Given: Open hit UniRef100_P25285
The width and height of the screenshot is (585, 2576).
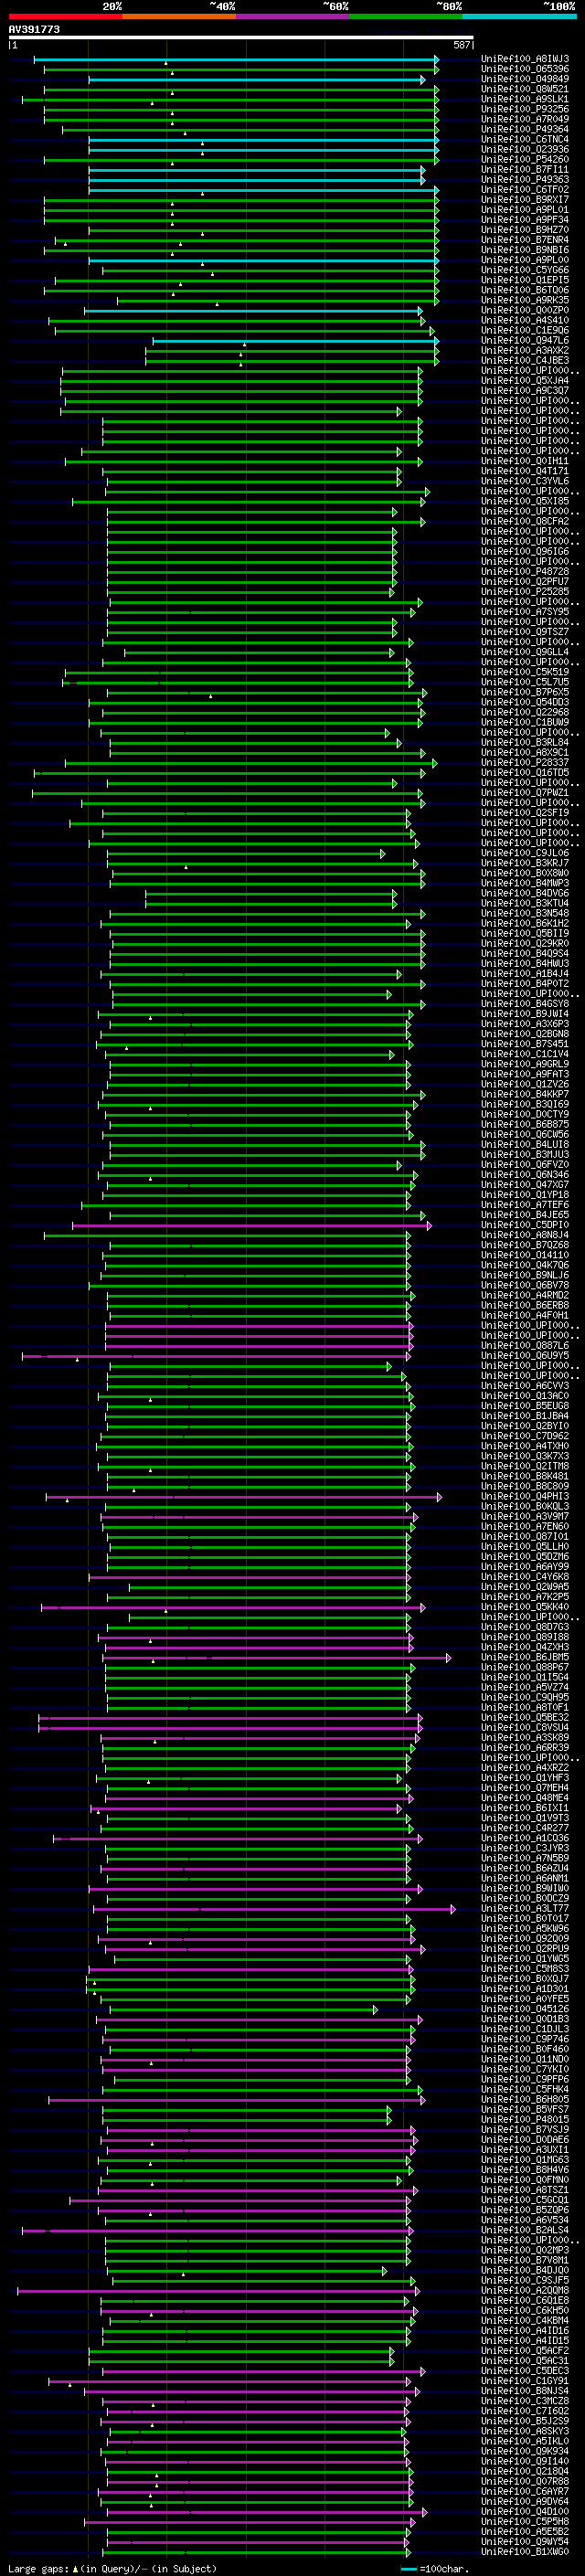Looking at the screenshot, I should click(524, 592).
